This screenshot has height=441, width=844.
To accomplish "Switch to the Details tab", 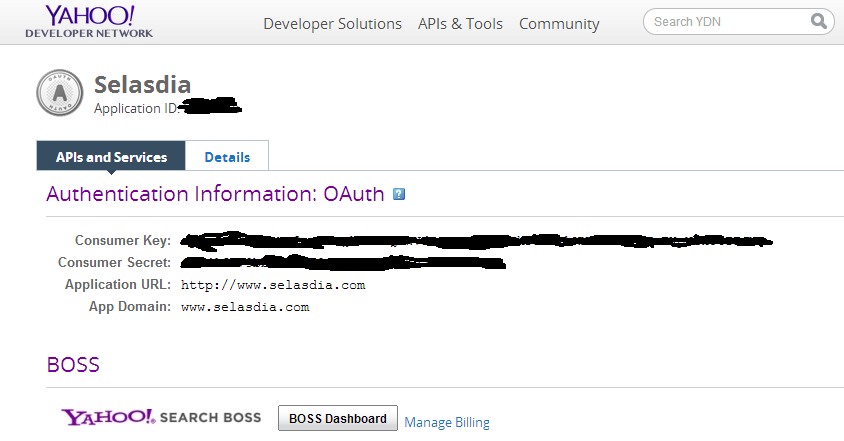I will (227, 157).
